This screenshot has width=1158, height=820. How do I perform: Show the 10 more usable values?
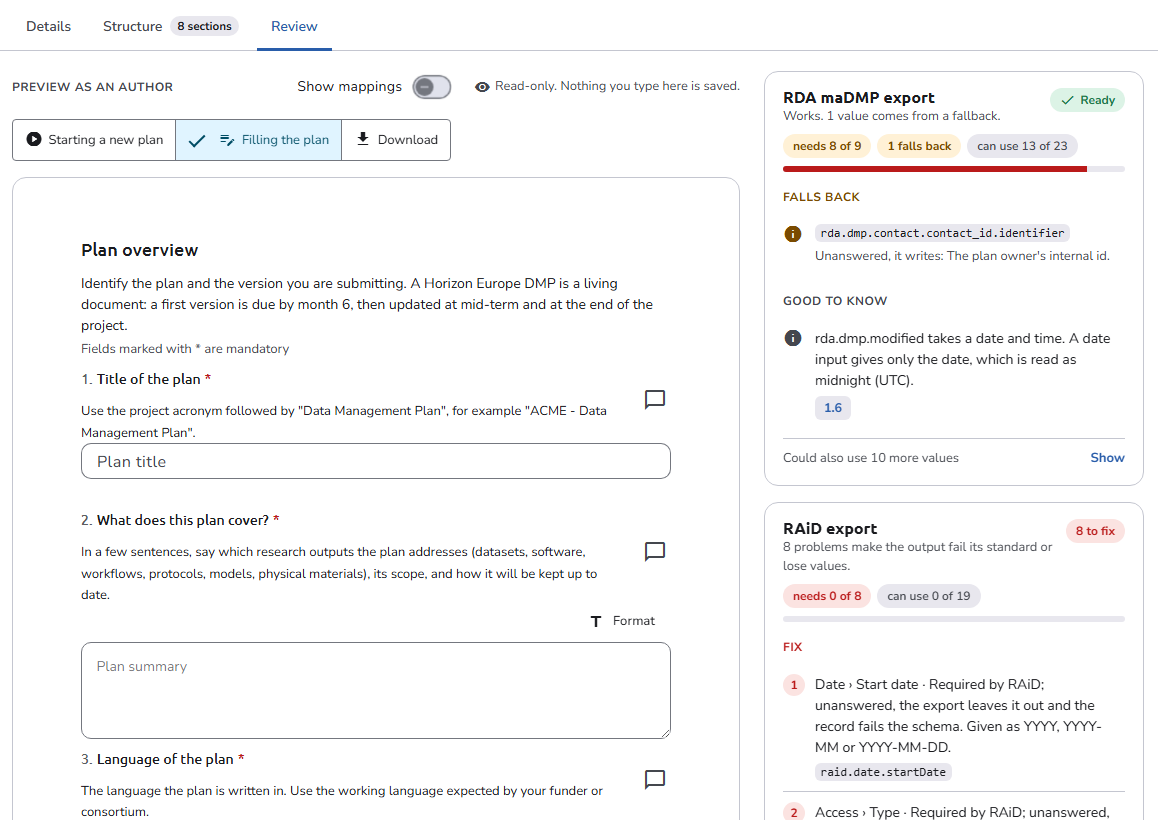[x=1107, y=458]
